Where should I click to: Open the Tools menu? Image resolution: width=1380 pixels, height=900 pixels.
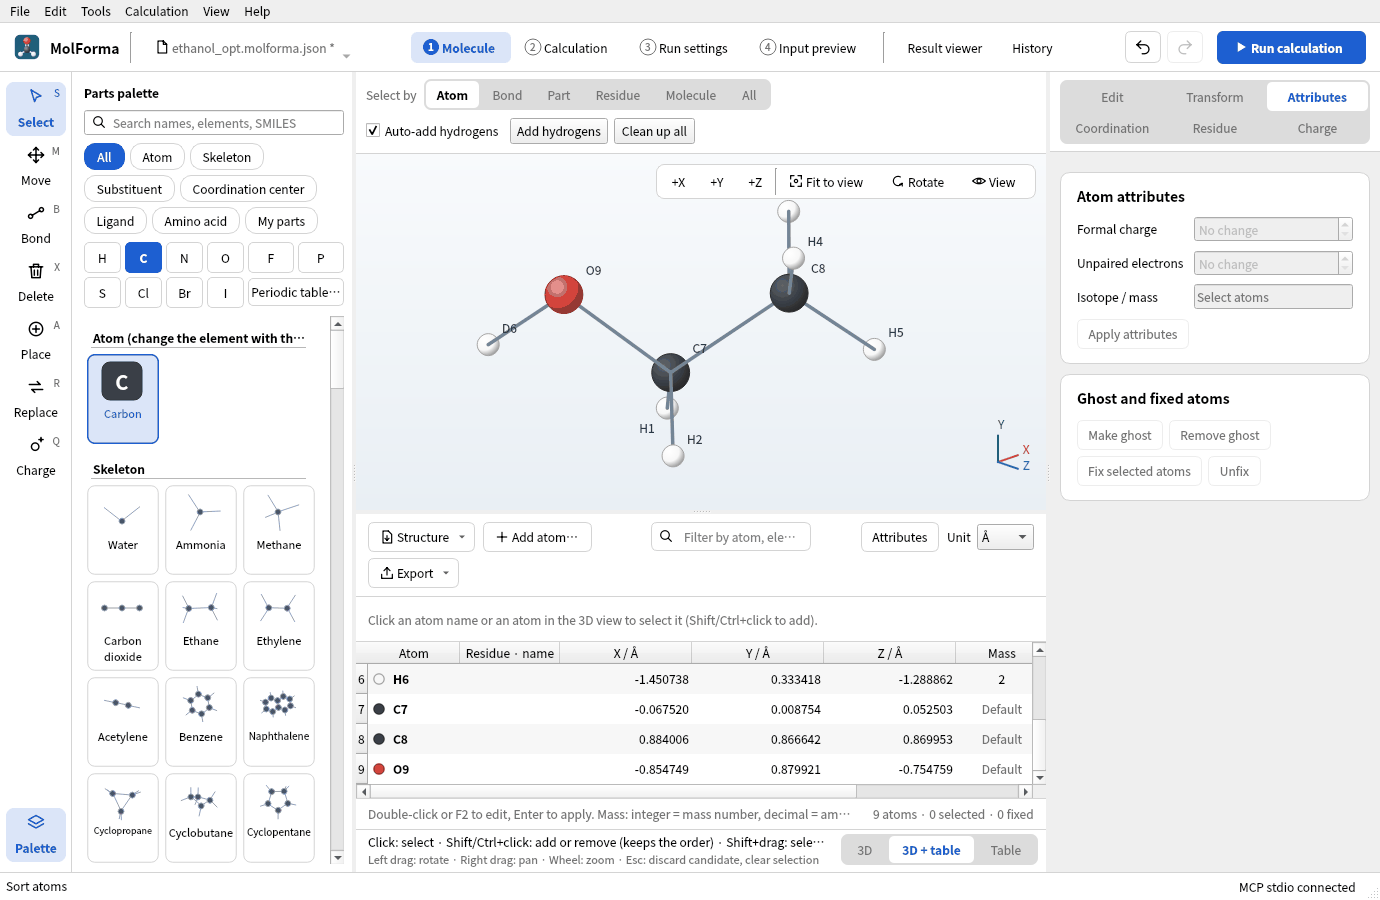point(96,11)
